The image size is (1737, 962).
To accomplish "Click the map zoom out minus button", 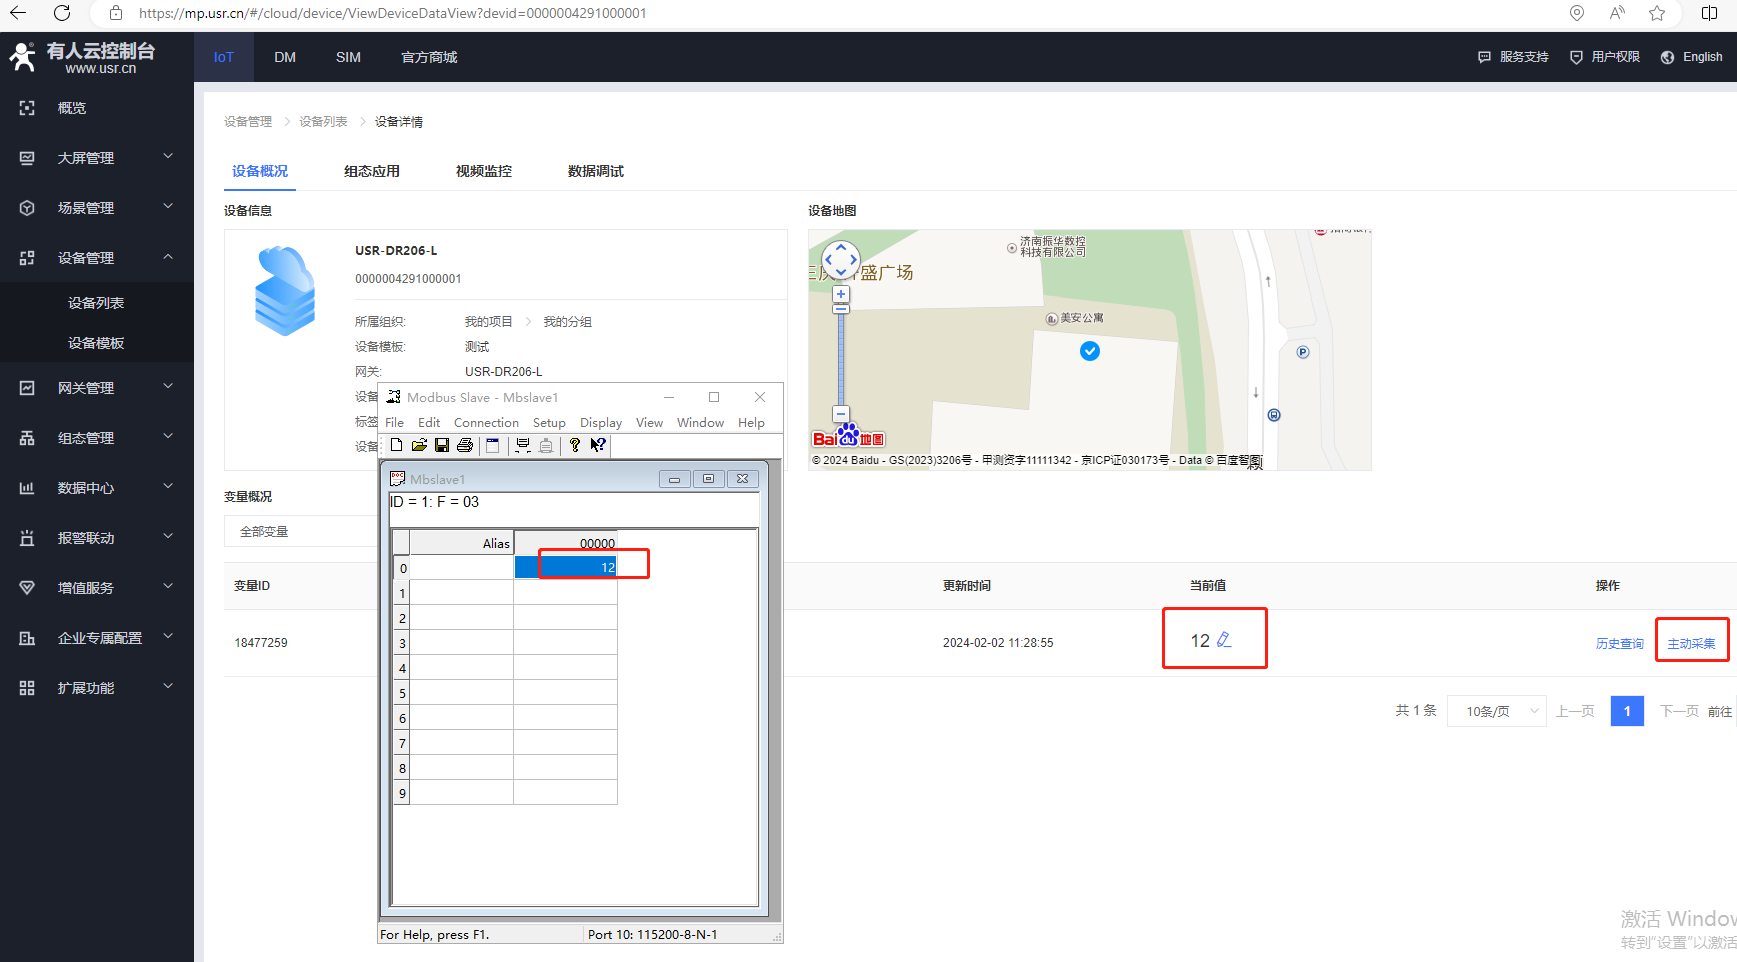I will [x=841, y=414].
